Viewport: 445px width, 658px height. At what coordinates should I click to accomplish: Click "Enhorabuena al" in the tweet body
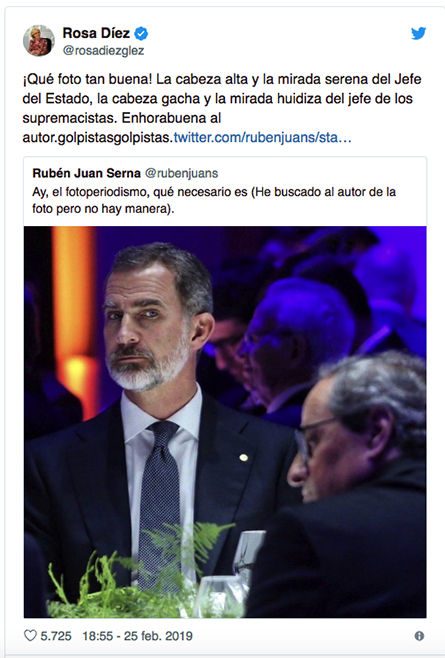171,118
